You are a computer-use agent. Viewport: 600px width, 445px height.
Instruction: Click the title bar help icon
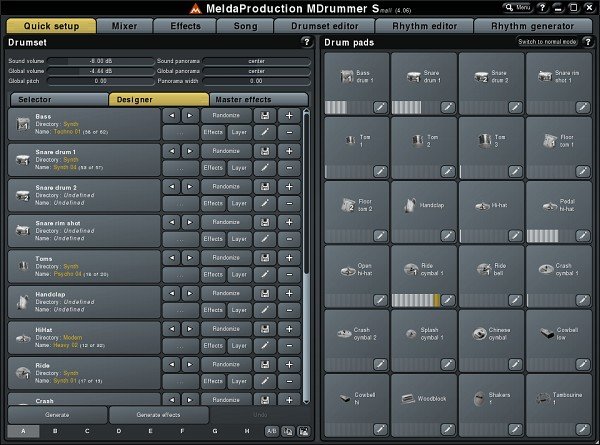[542, 8]
